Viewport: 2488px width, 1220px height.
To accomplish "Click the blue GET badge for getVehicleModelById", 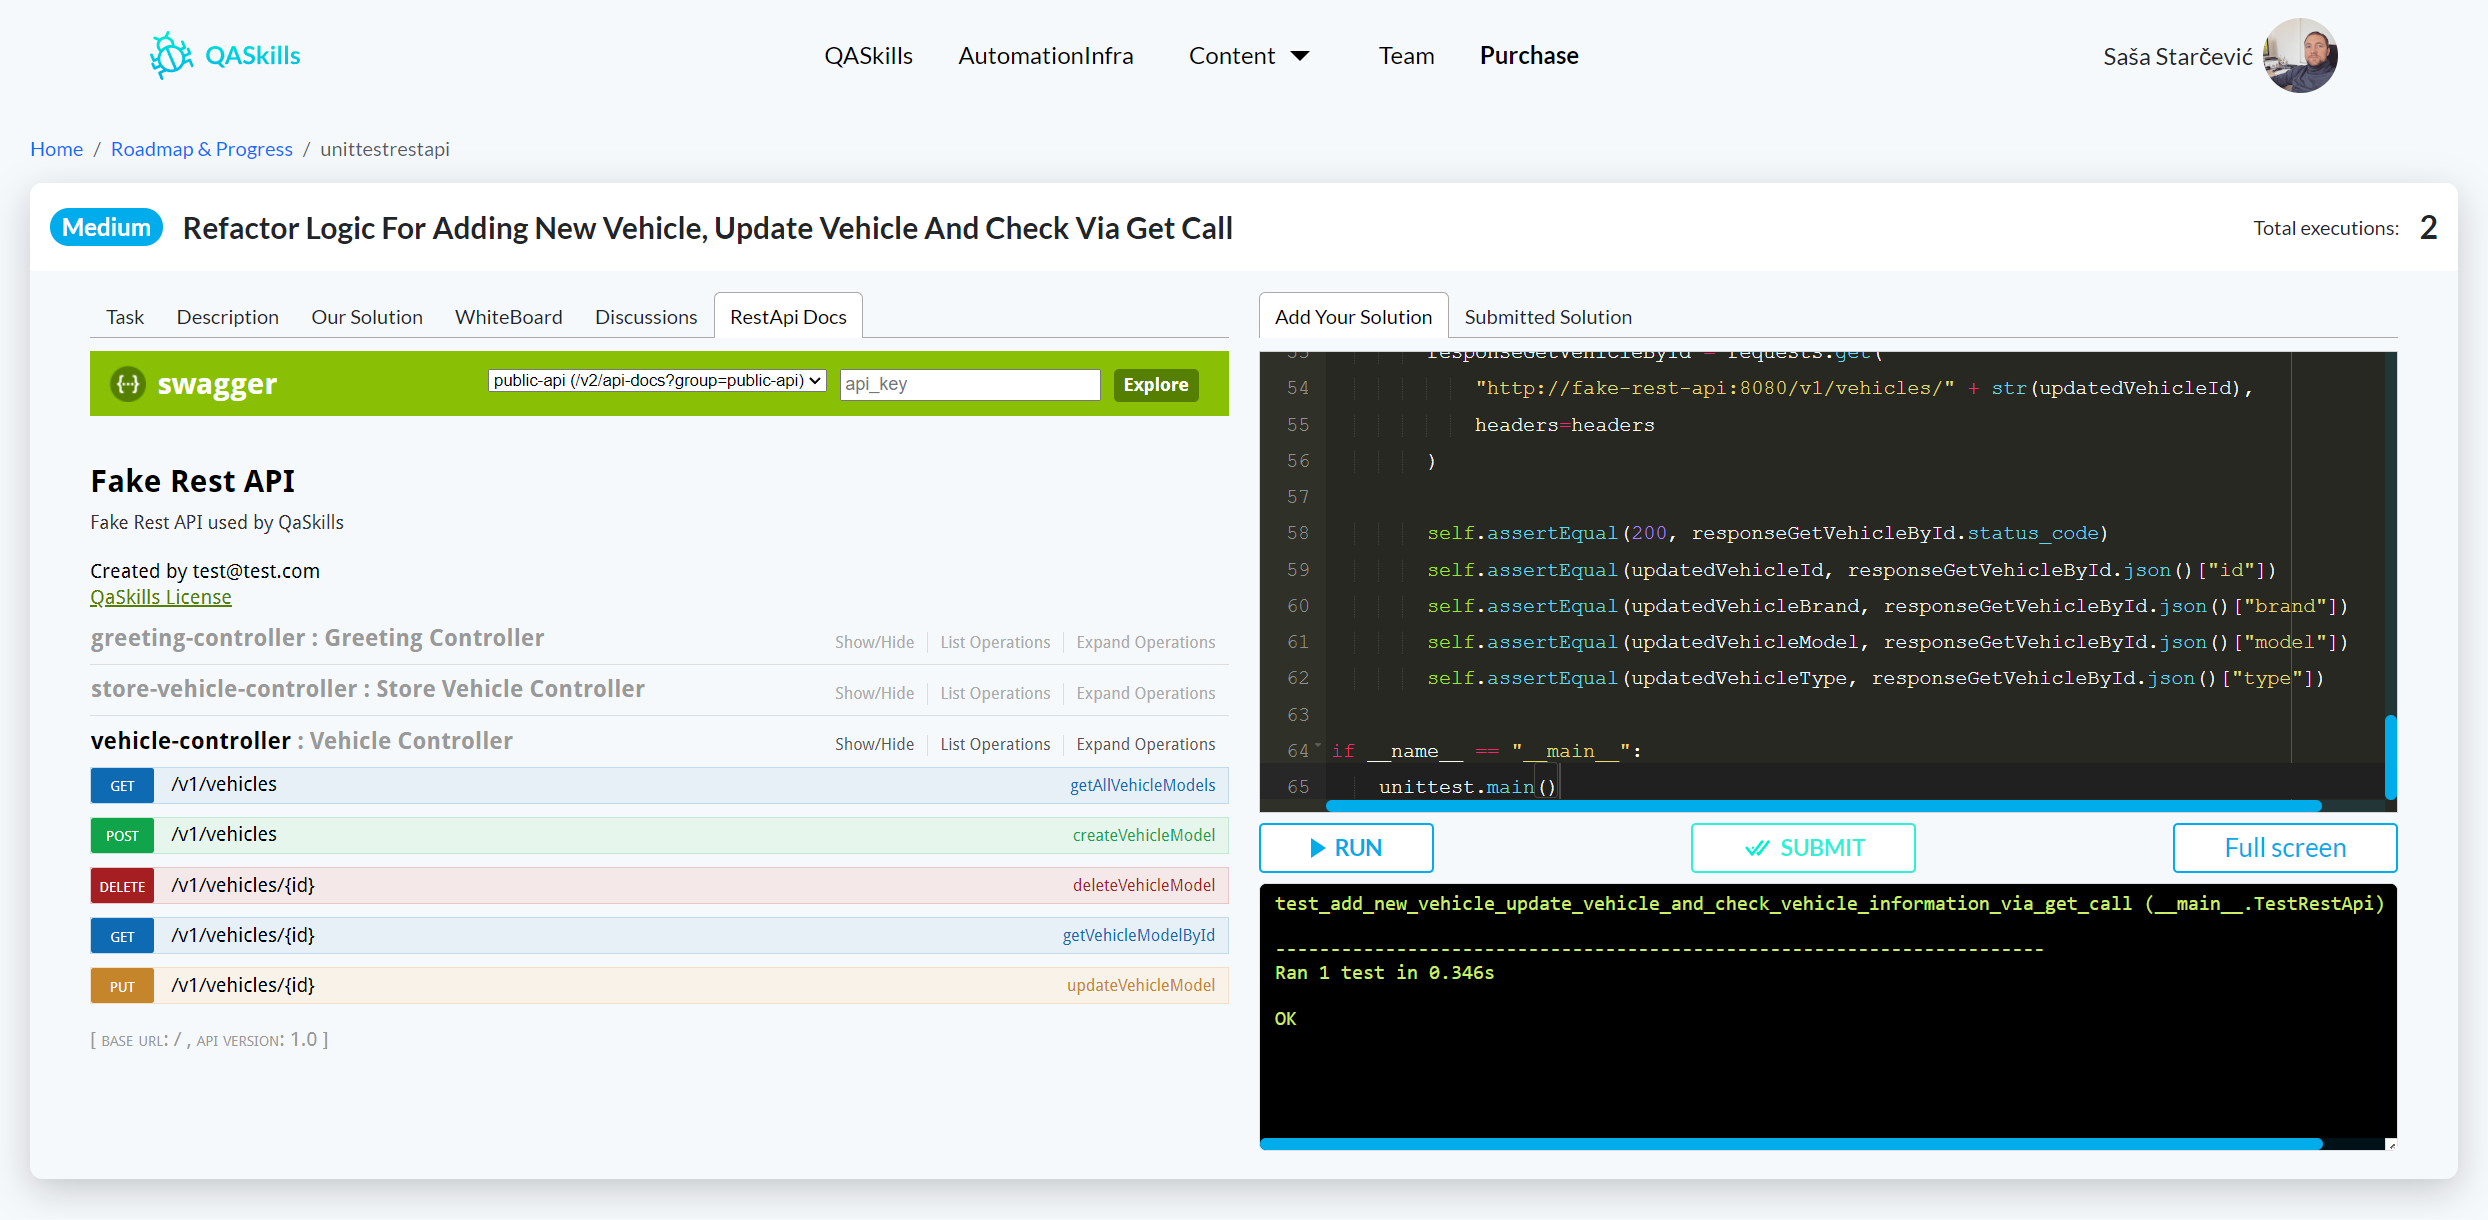I will (122, 936).
